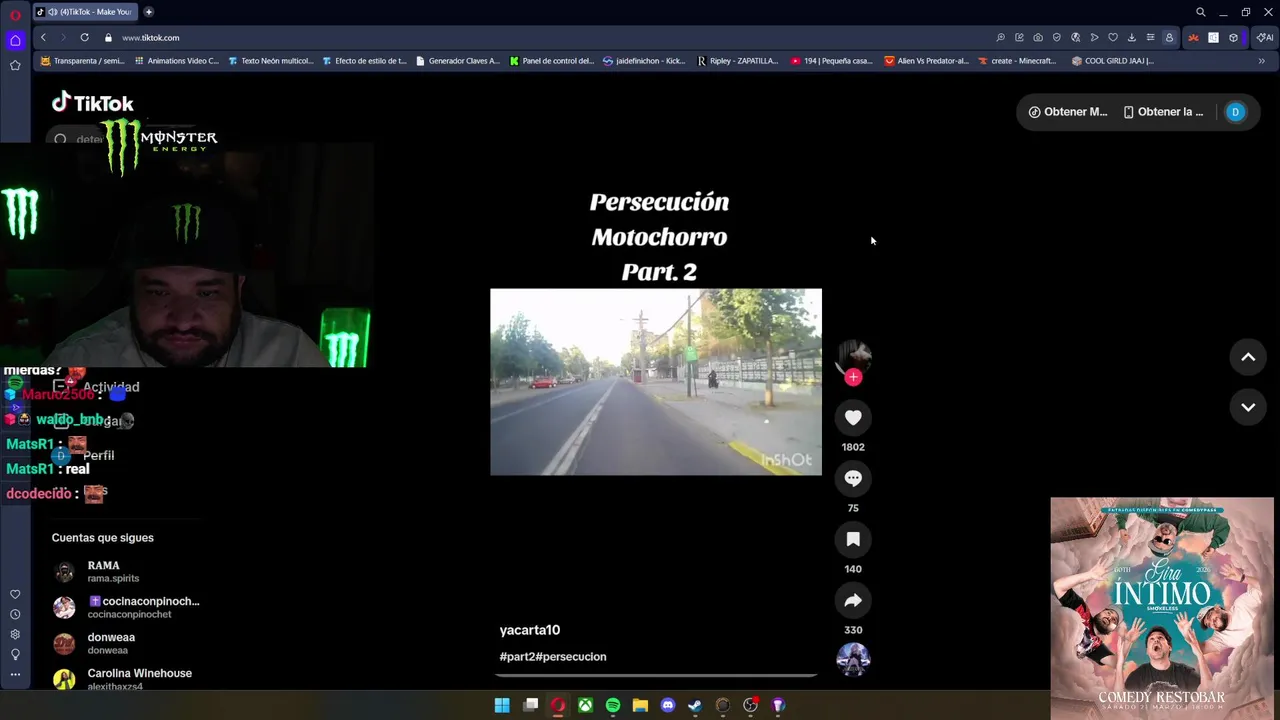Click the send flow arrow icon
The image size is (1280, 720).
tap(1094, 38)
